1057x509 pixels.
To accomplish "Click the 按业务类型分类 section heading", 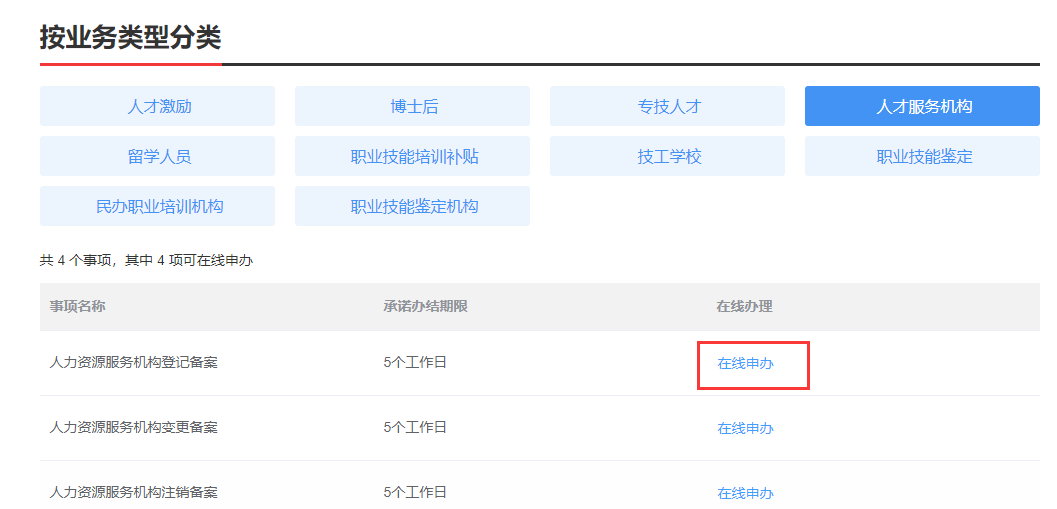I will [130, 37].
